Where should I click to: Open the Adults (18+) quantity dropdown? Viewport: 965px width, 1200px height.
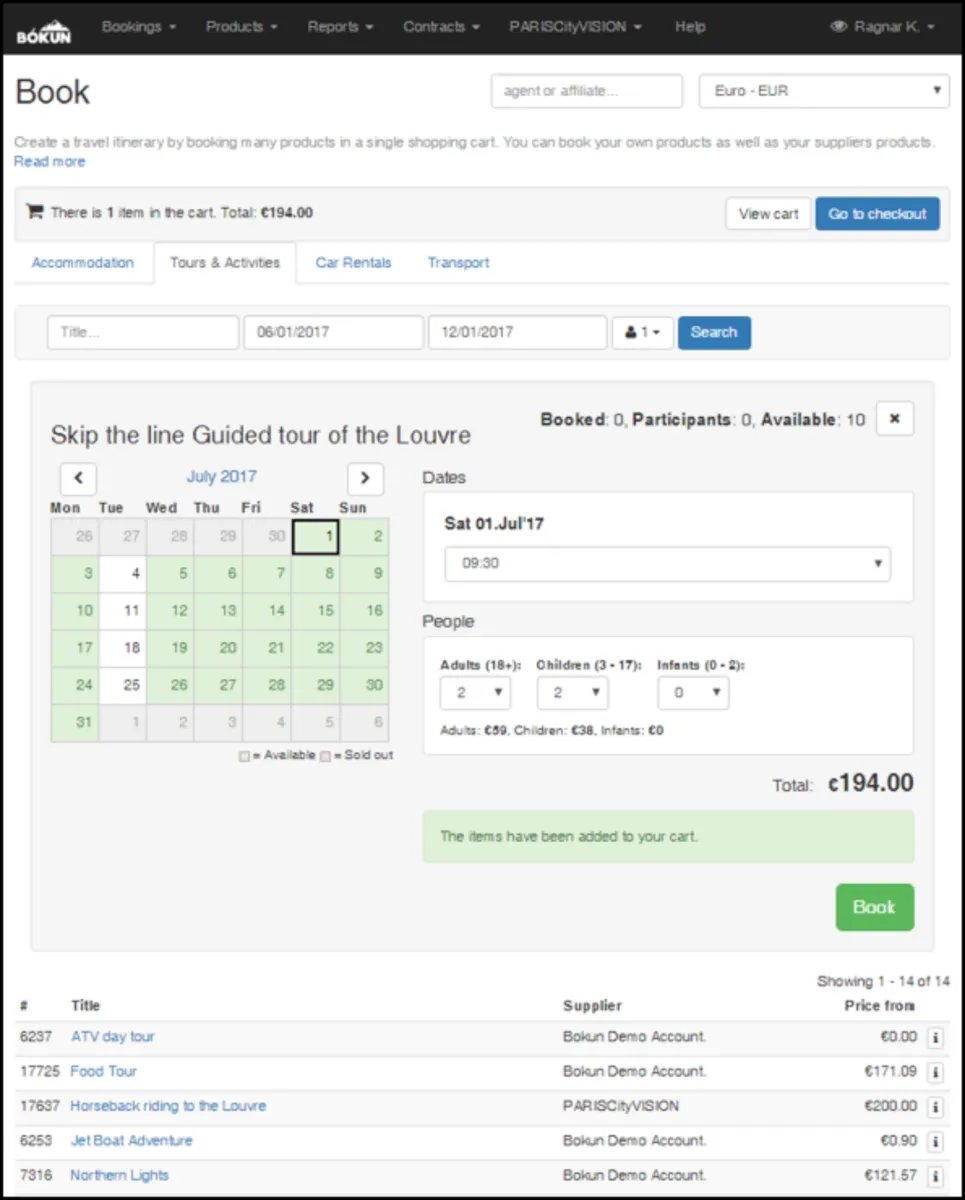click(x=475, y=692)
